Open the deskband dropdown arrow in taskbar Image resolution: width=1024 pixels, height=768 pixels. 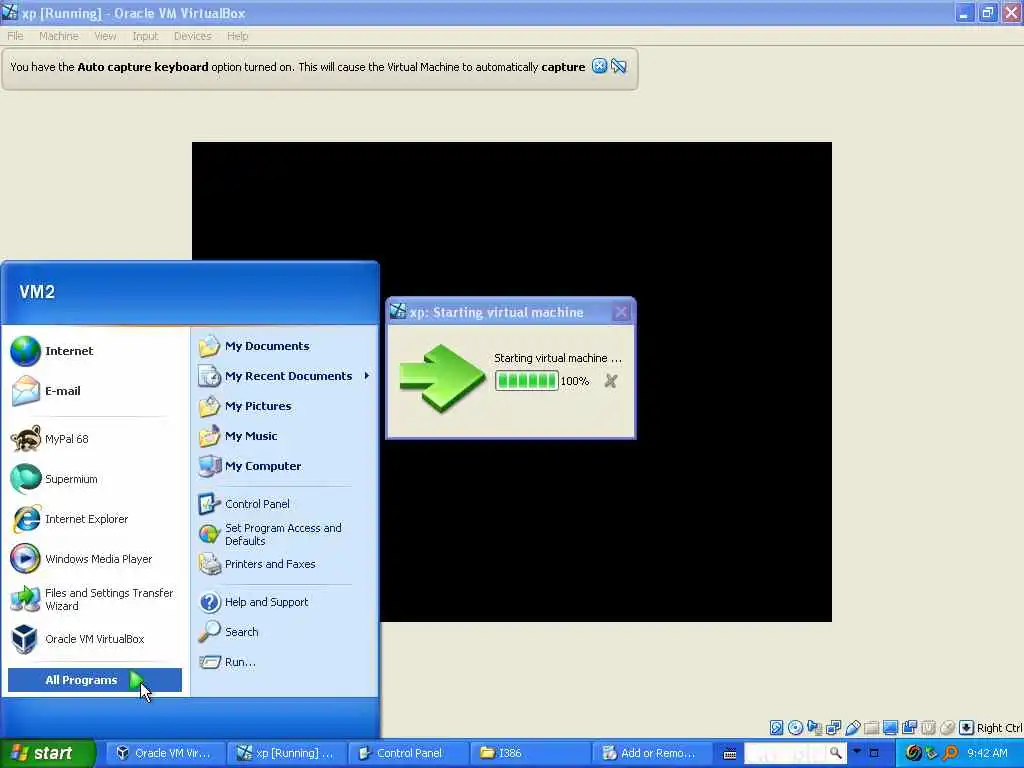click(857, 751)
